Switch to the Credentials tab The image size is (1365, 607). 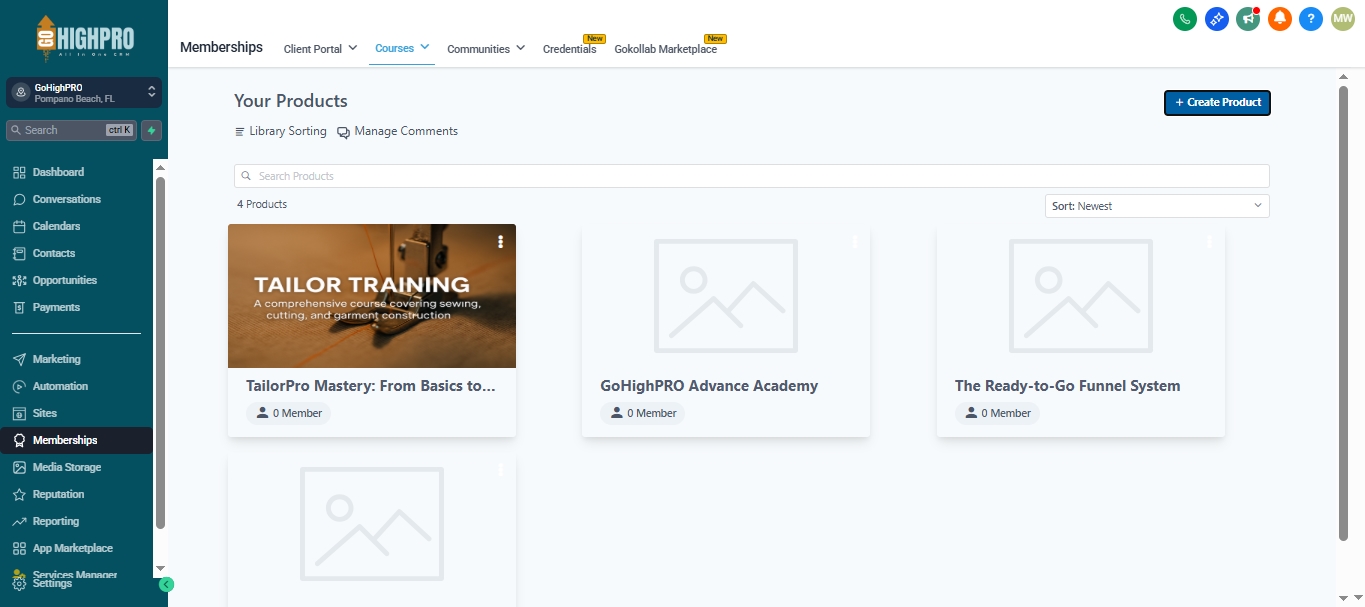[570, 49]
